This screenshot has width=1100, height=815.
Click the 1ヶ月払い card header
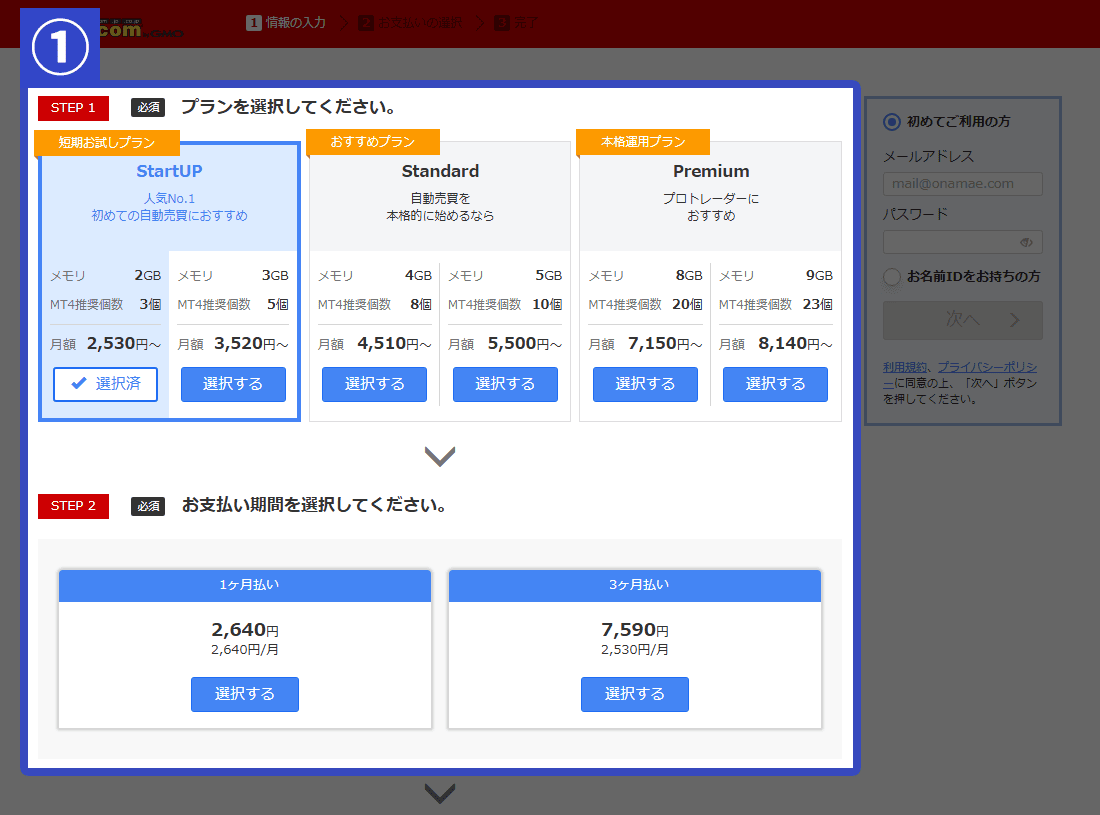(245, 585)
